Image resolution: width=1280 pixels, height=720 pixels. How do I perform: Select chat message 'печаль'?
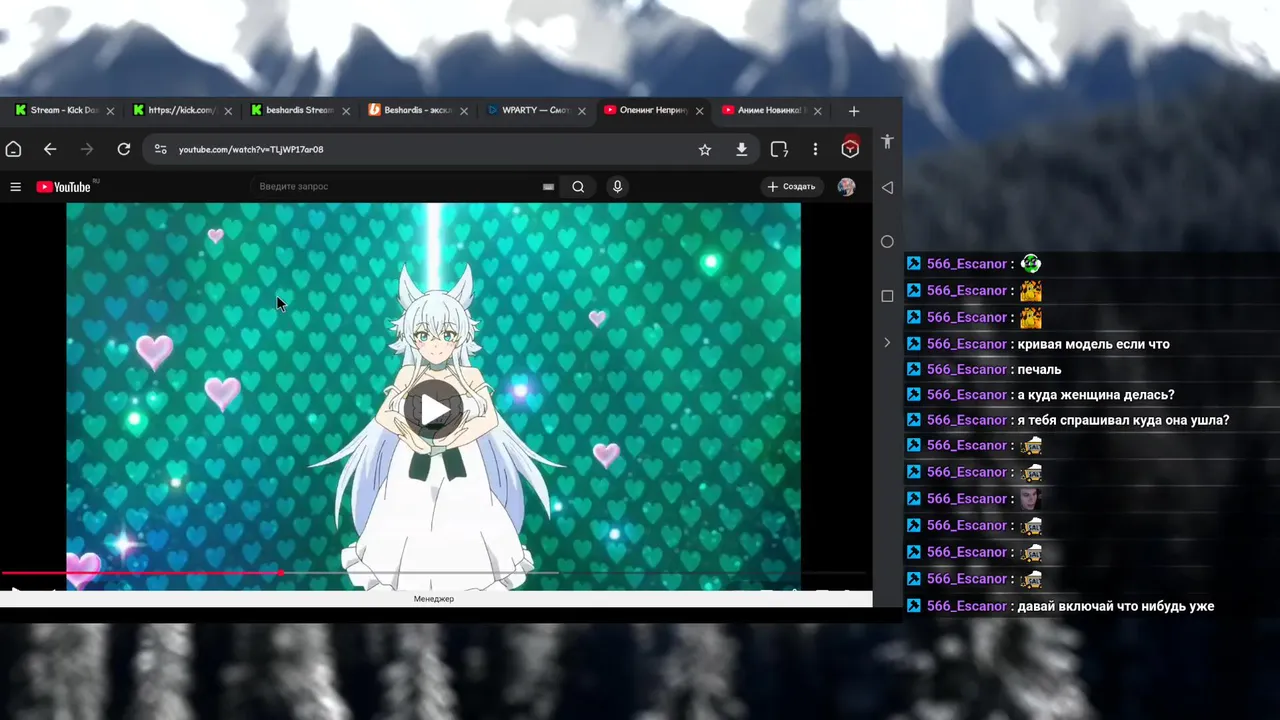[x=1039, y=370]
